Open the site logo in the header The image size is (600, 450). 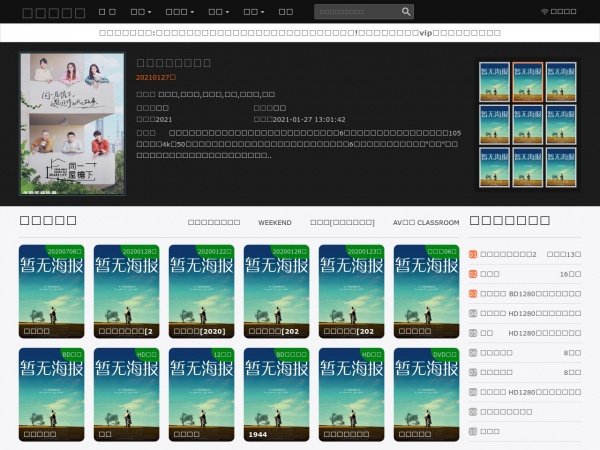point(54,13)
